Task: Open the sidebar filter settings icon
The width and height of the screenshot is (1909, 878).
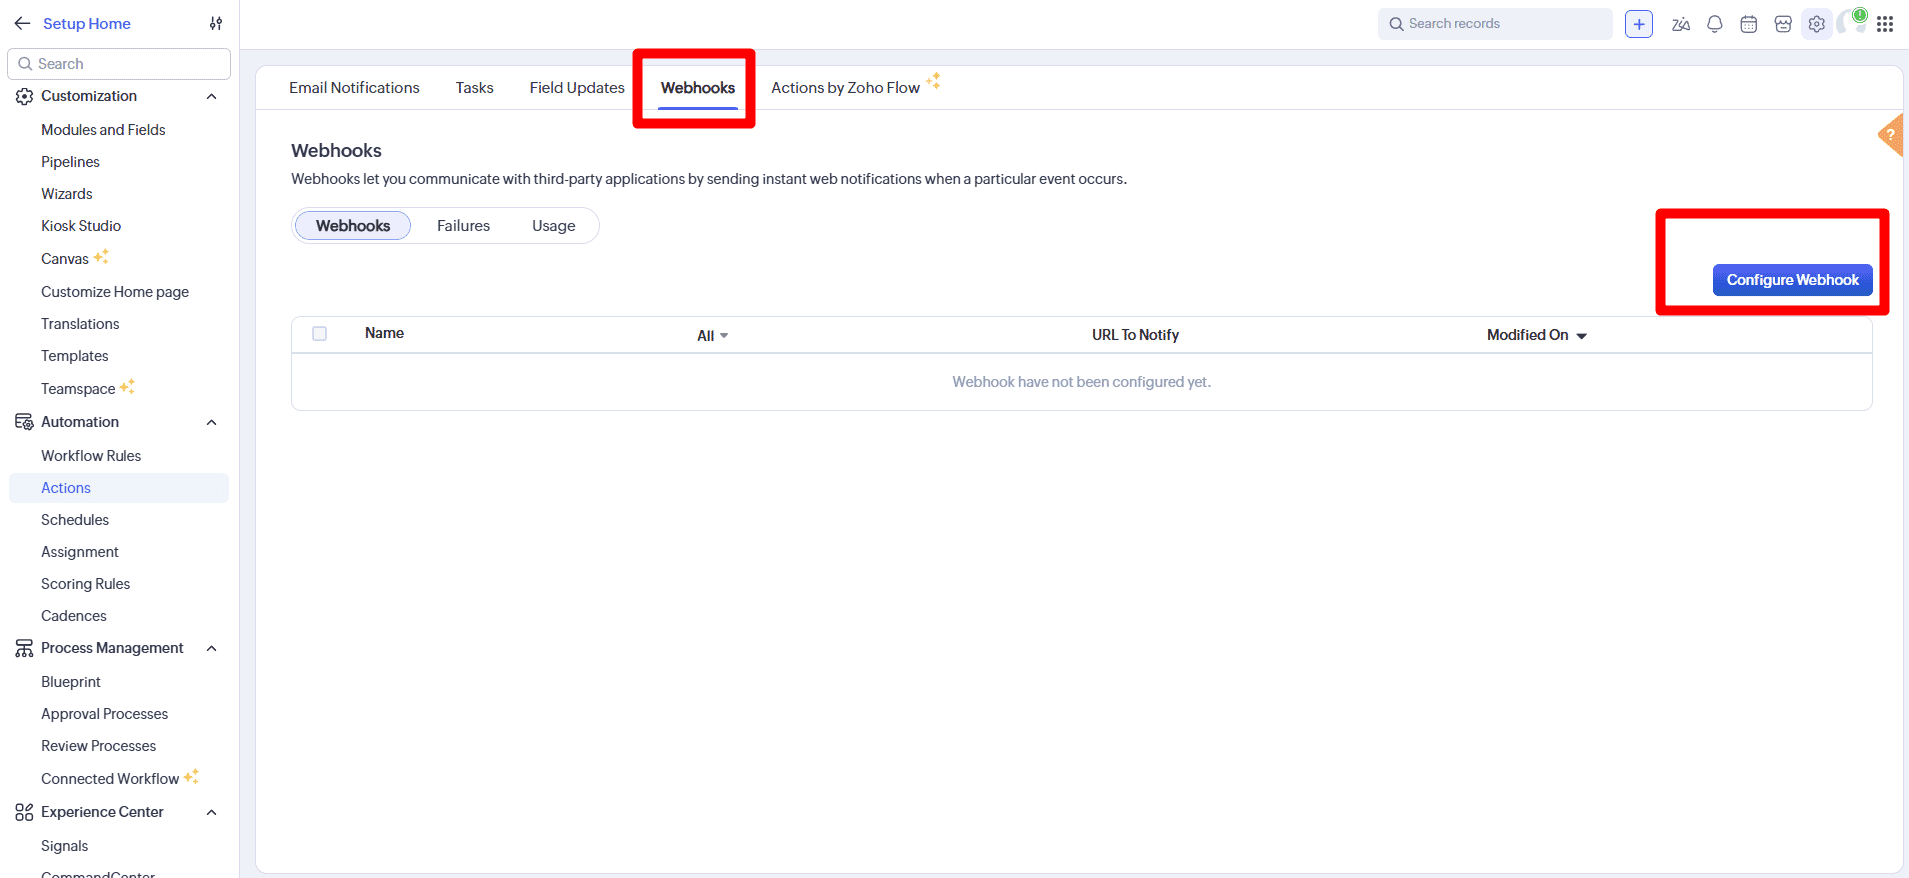Action: point(216,23)
